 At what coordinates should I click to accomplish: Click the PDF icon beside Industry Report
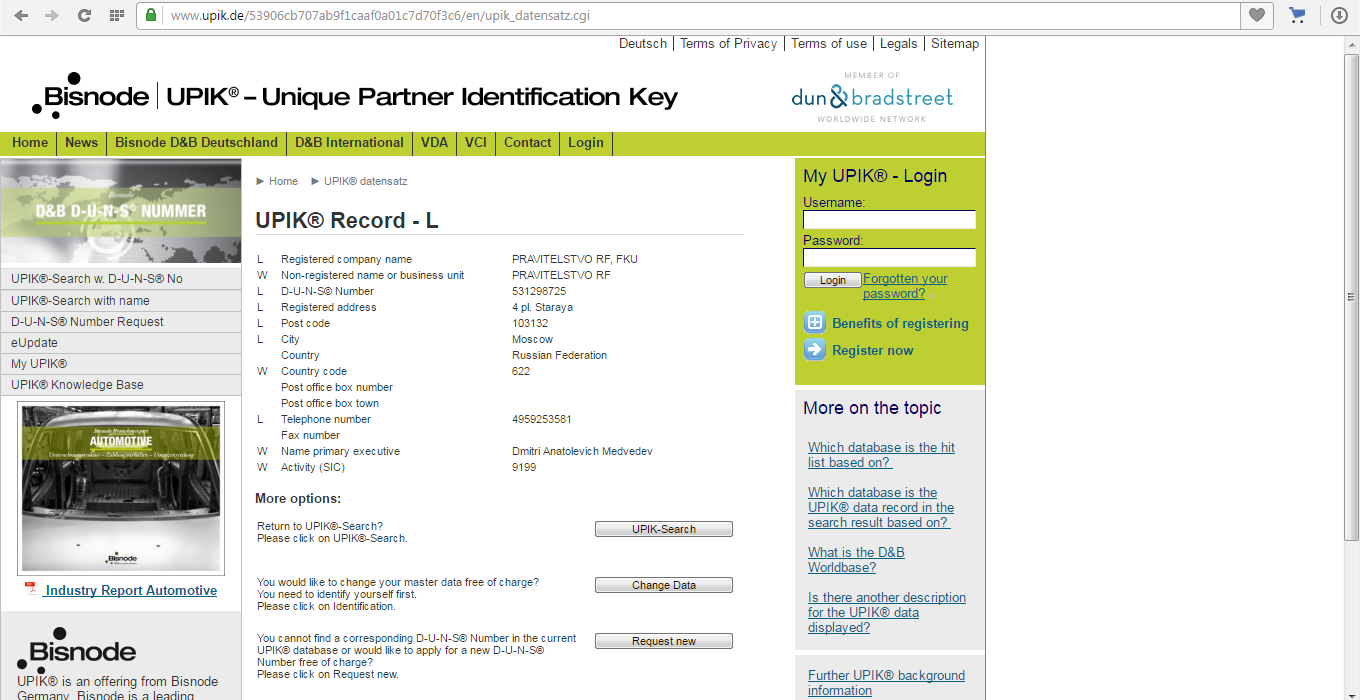(x=31, y=589)
